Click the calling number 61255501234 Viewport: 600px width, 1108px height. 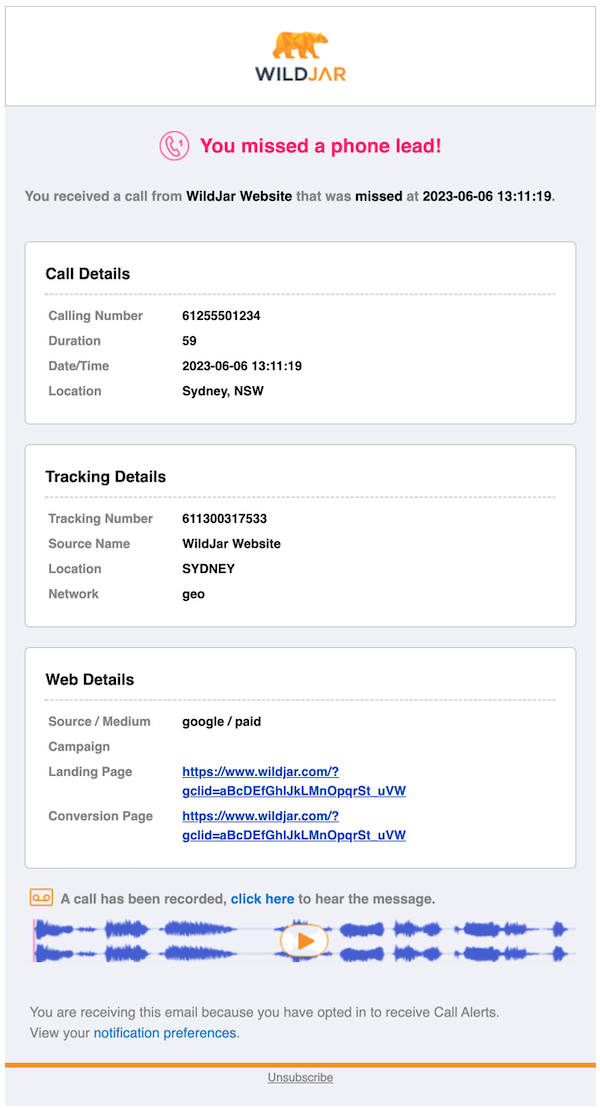pos(220,316)
